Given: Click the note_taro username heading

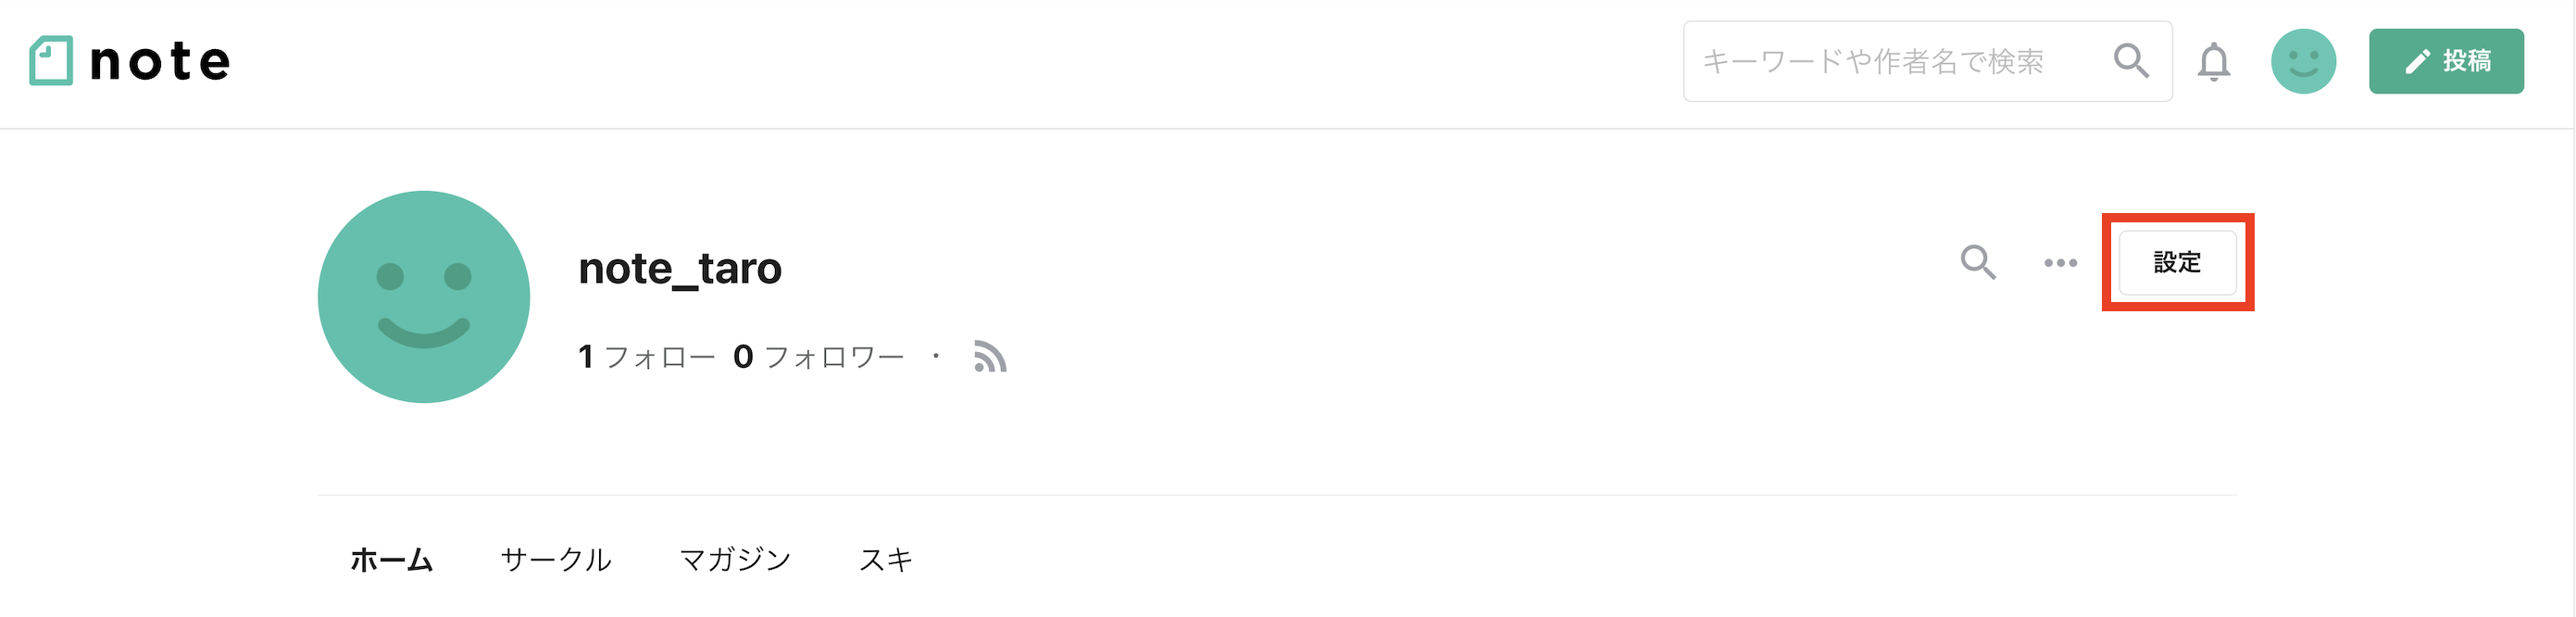Looking at the screenshot, I should point(680,268).
